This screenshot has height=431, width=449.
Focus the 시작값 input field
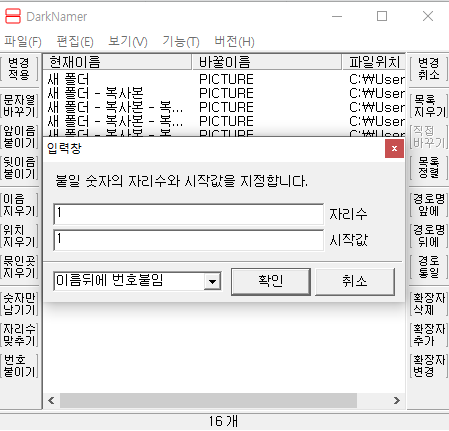188,240
